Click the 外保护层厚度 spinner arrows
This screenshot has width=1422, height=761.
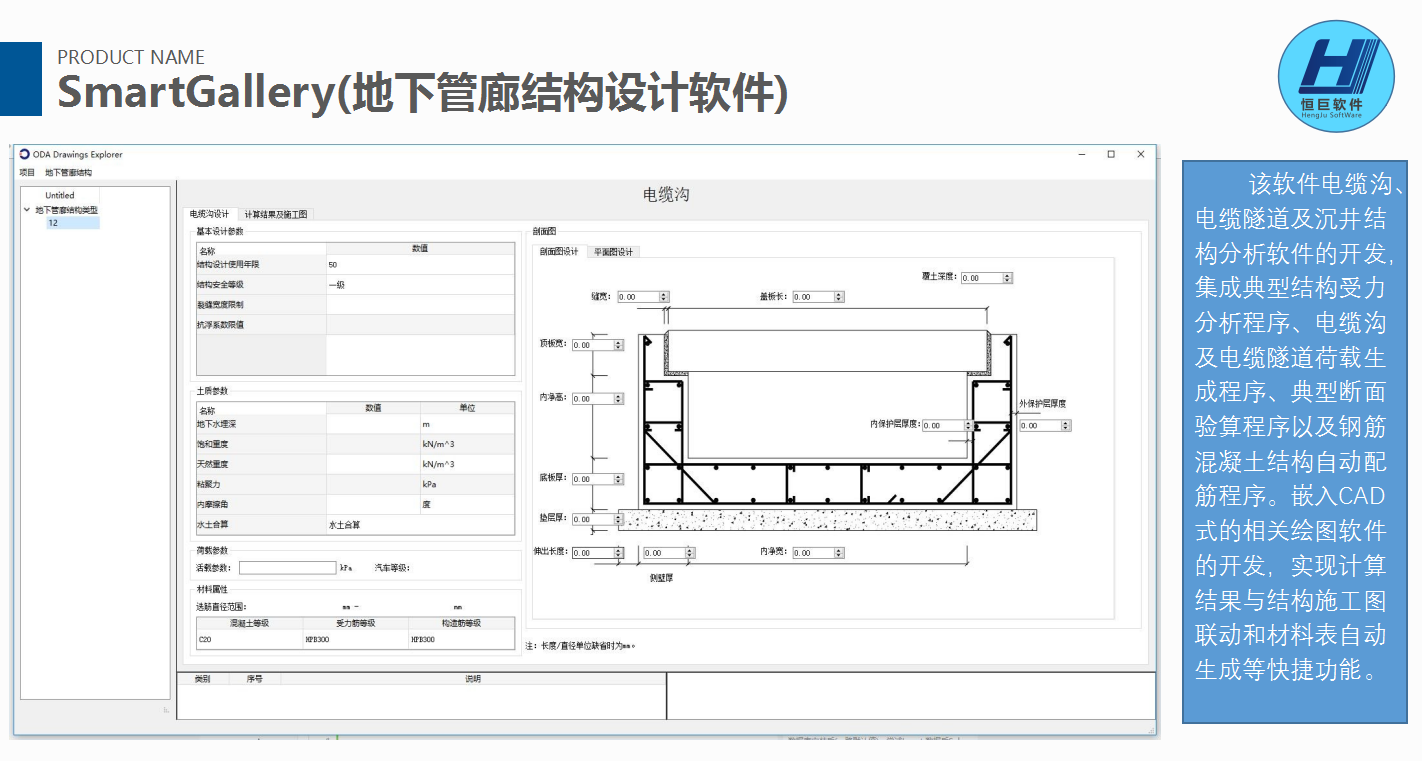pyautogui.click(x=1066, y=426)
